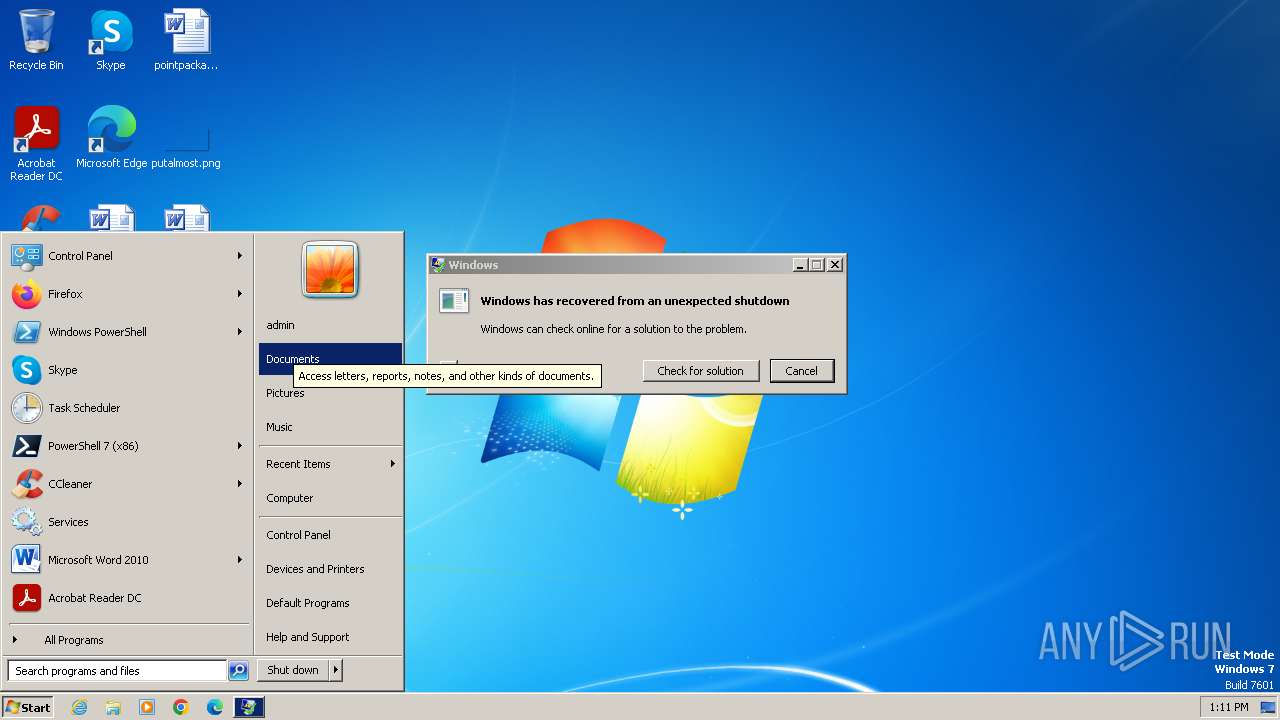This screenshot has height=720, width=1280.
Task: Open Windows PowerShell from the Start menu
Action: (x=127, y=332)
